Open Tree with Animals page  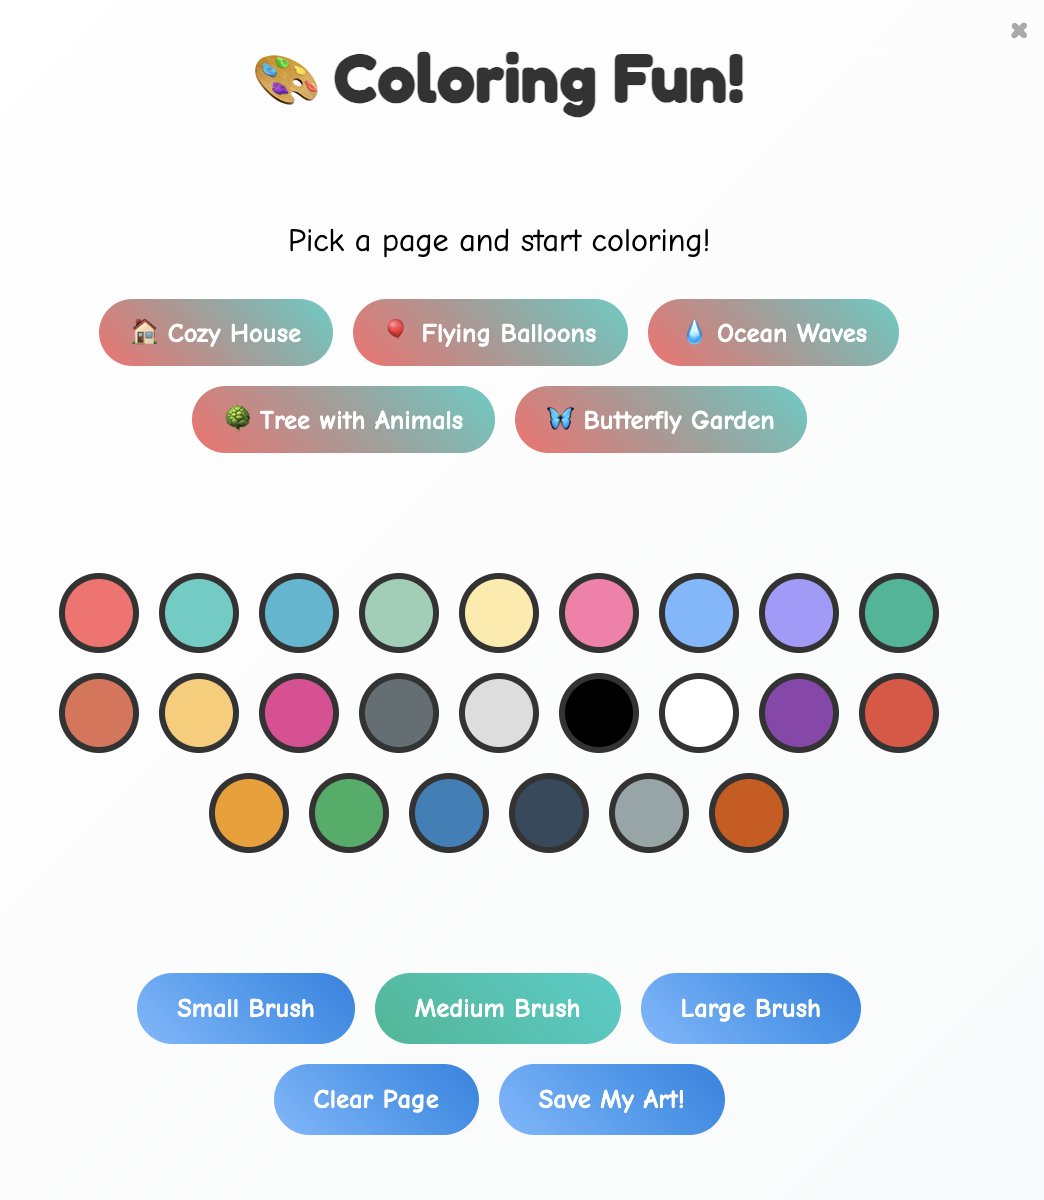[343, 420]
